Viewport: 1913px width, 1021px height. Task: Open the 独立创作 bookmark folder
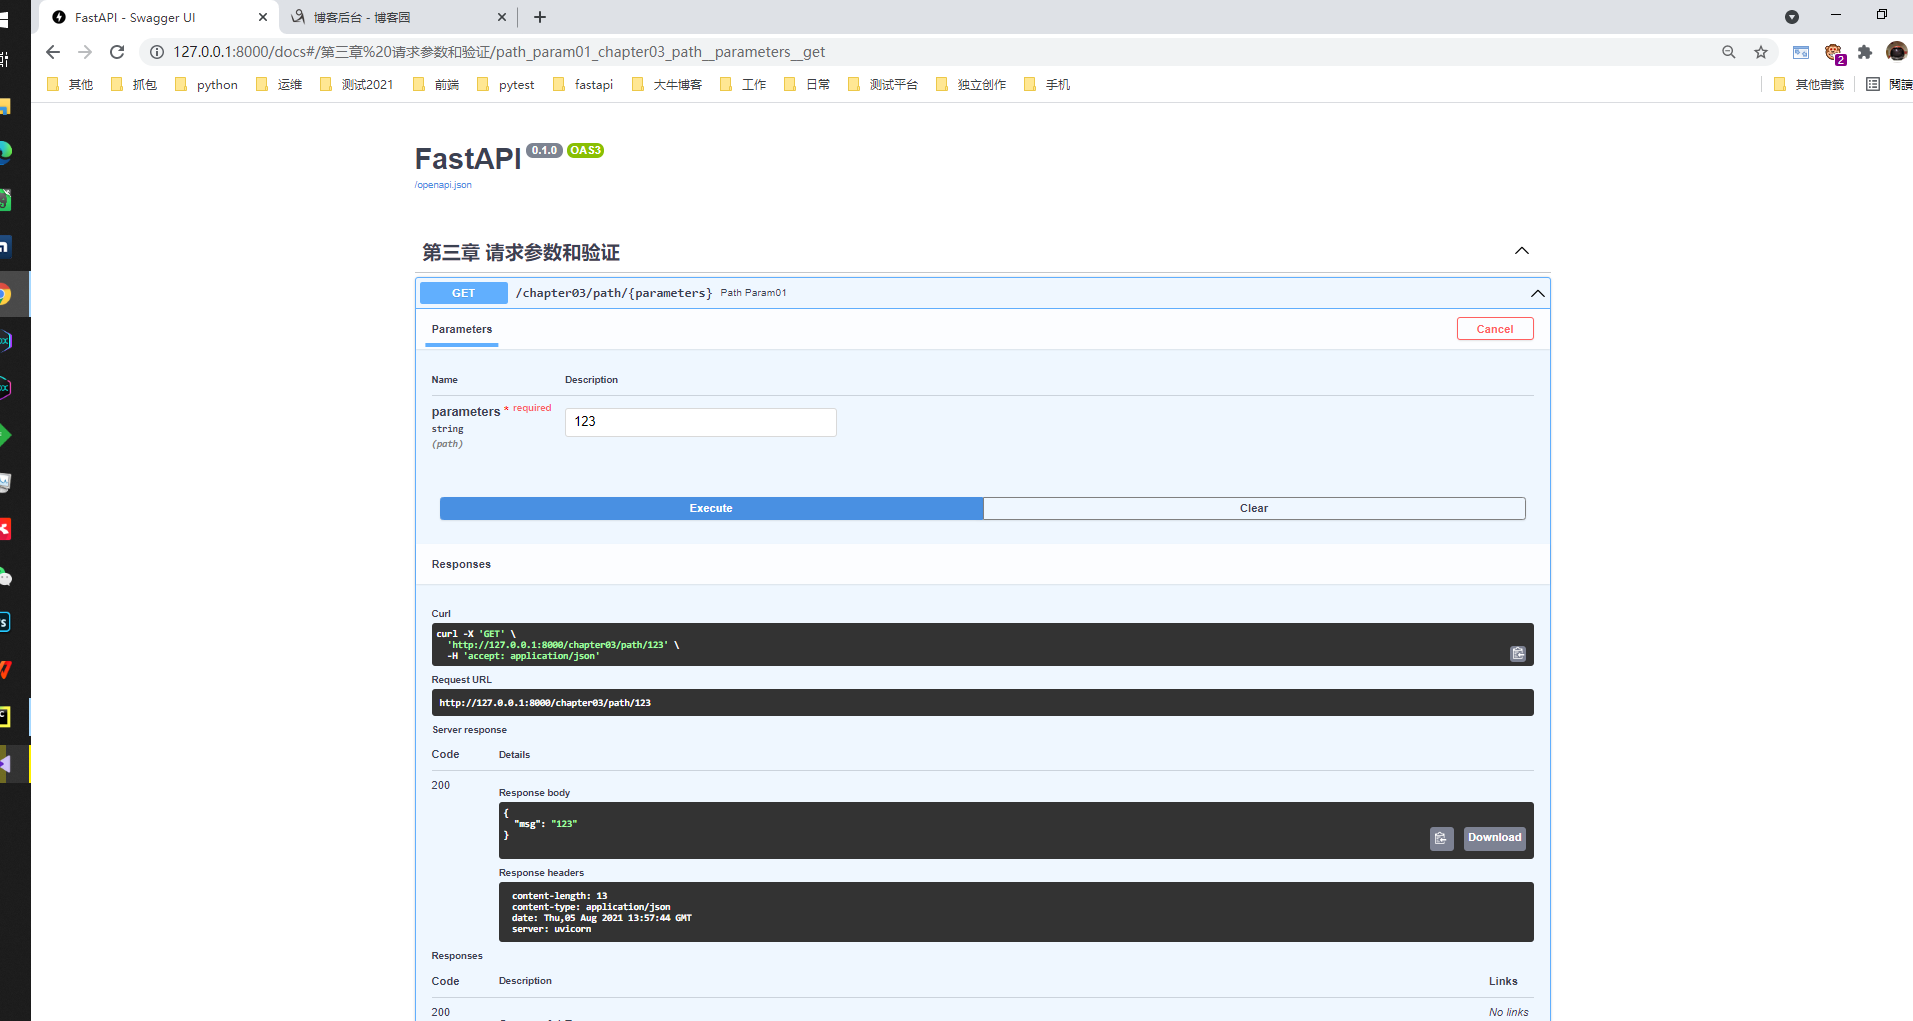coord(971,84)
